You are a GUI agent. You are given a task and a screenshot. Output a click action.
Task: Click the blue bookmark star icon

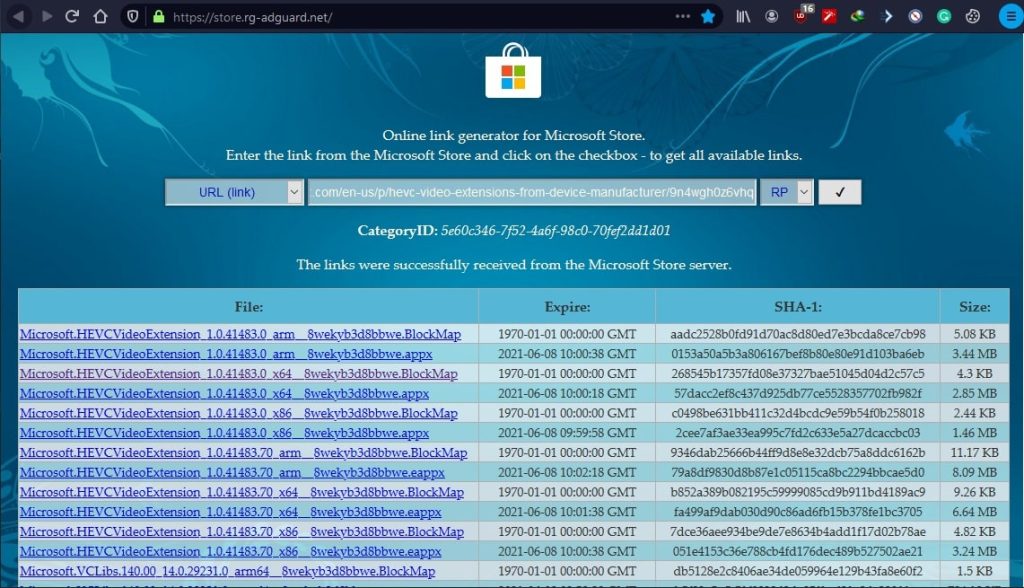click(x=708, y=17)
